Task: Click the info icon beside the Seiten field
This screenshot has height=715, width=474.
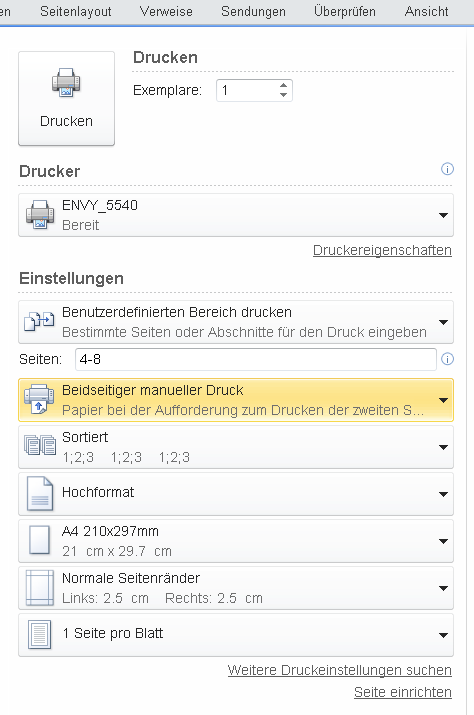Action: pyautogui.click(x=447, y=359)
